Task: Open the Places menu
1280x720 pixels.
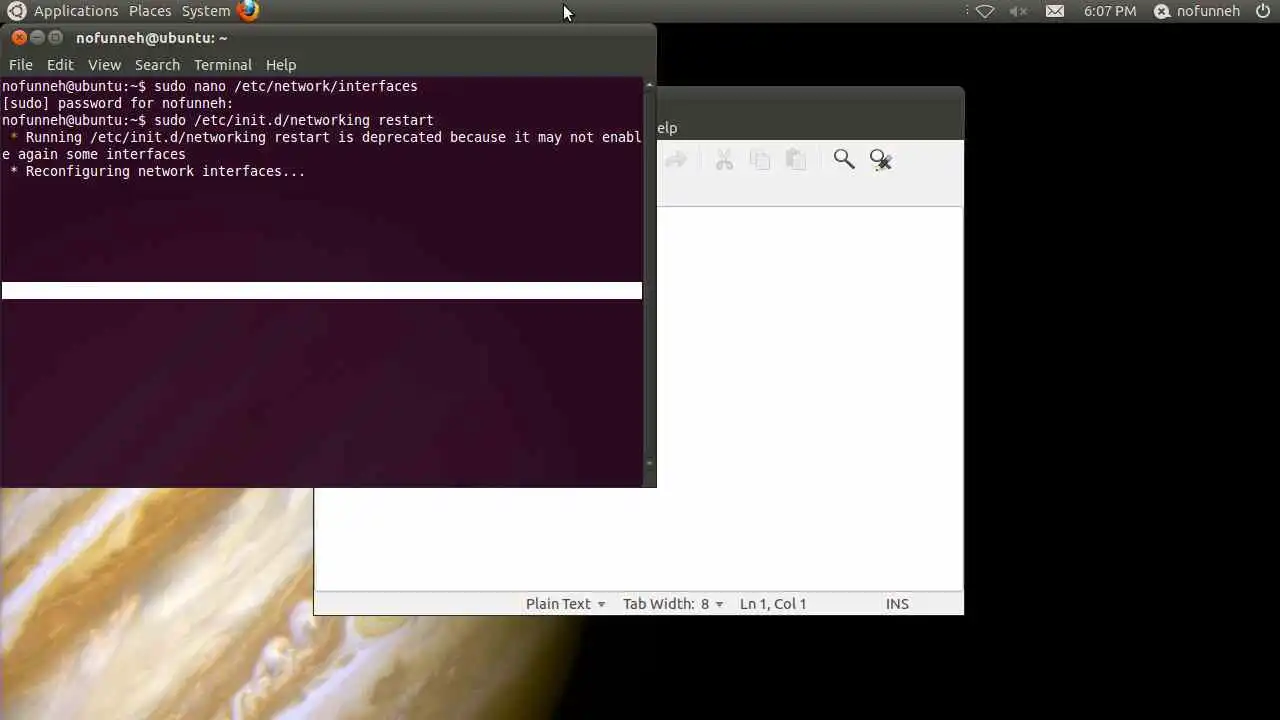Action: pos(150,11)
